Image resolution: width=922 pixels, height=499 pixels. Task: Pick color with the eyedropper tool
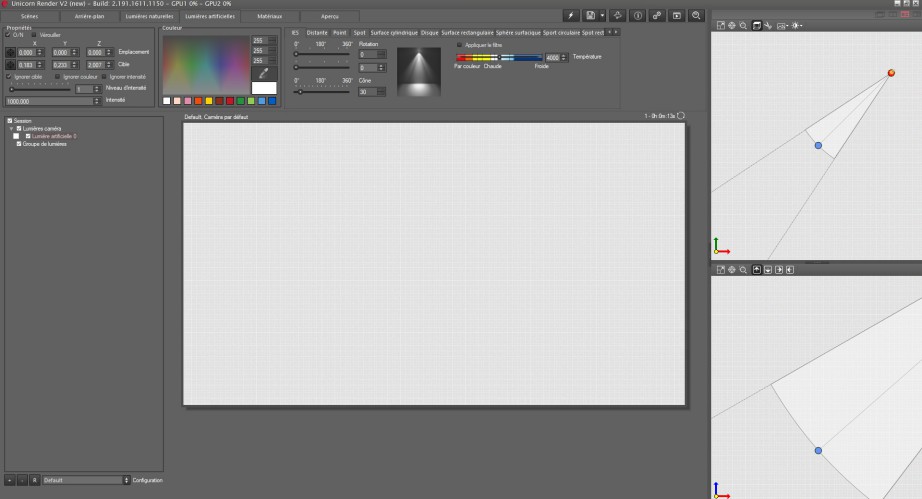(x=264, y=73)
